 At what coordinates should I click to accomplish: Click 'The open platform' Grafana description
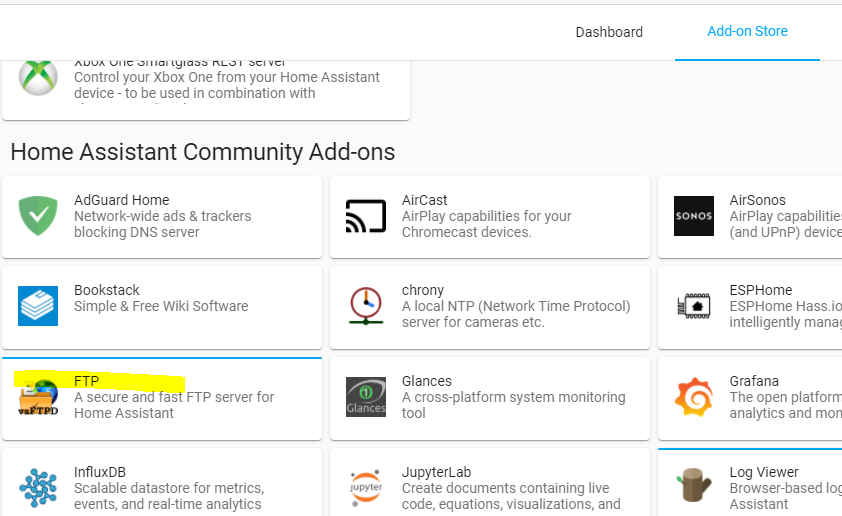point(785,397)
